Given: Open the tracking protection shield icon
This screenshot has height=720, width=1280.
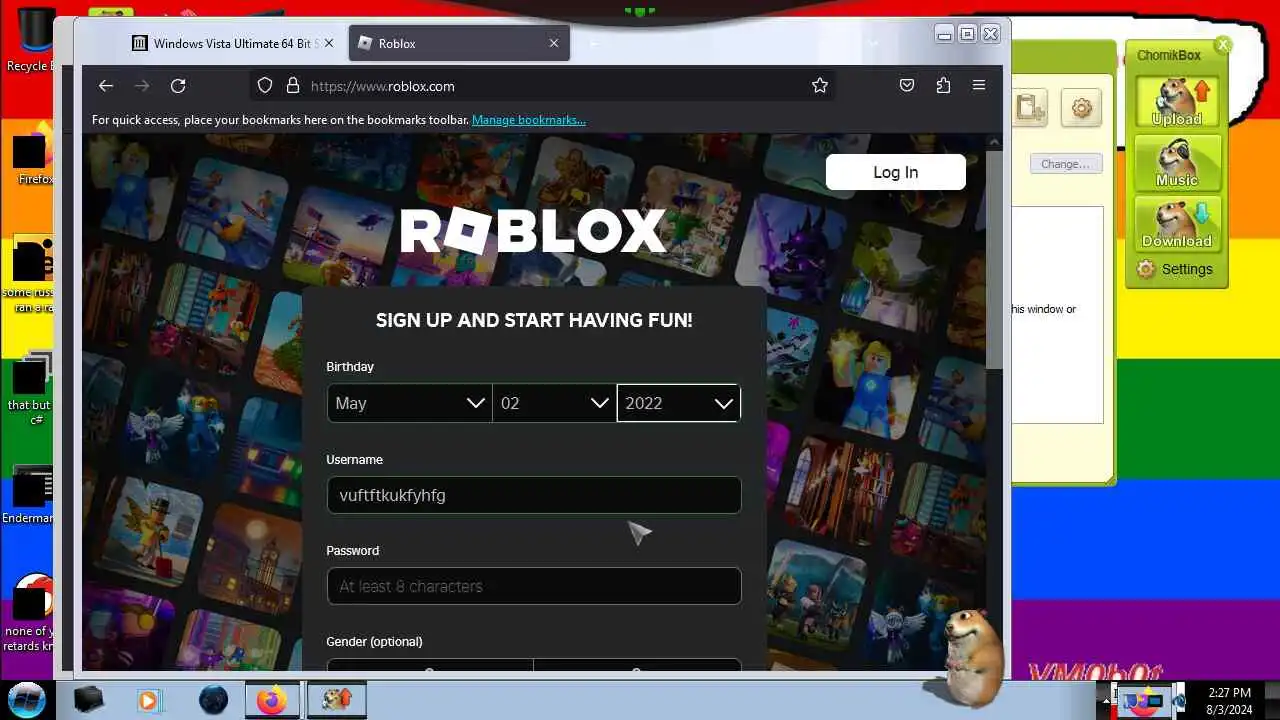Looking at the screenshot, I should 265,86.
